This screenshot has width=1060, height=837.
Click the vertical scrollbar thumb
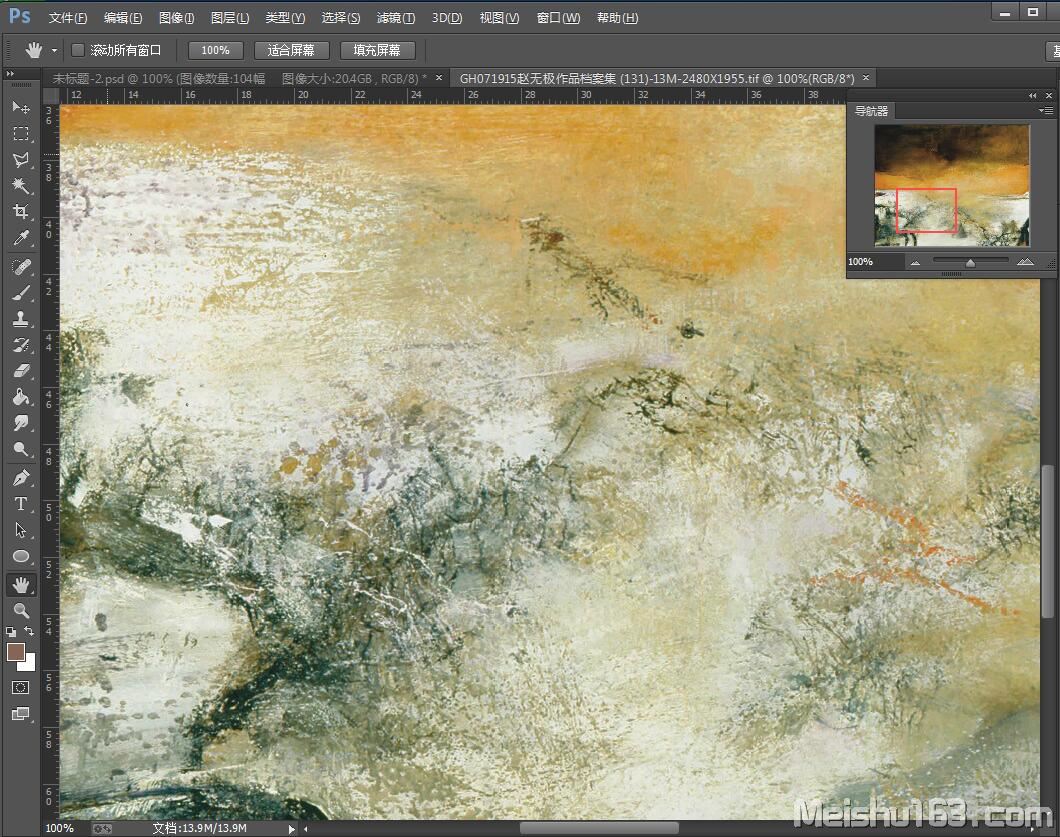[x=1048, y=540]
